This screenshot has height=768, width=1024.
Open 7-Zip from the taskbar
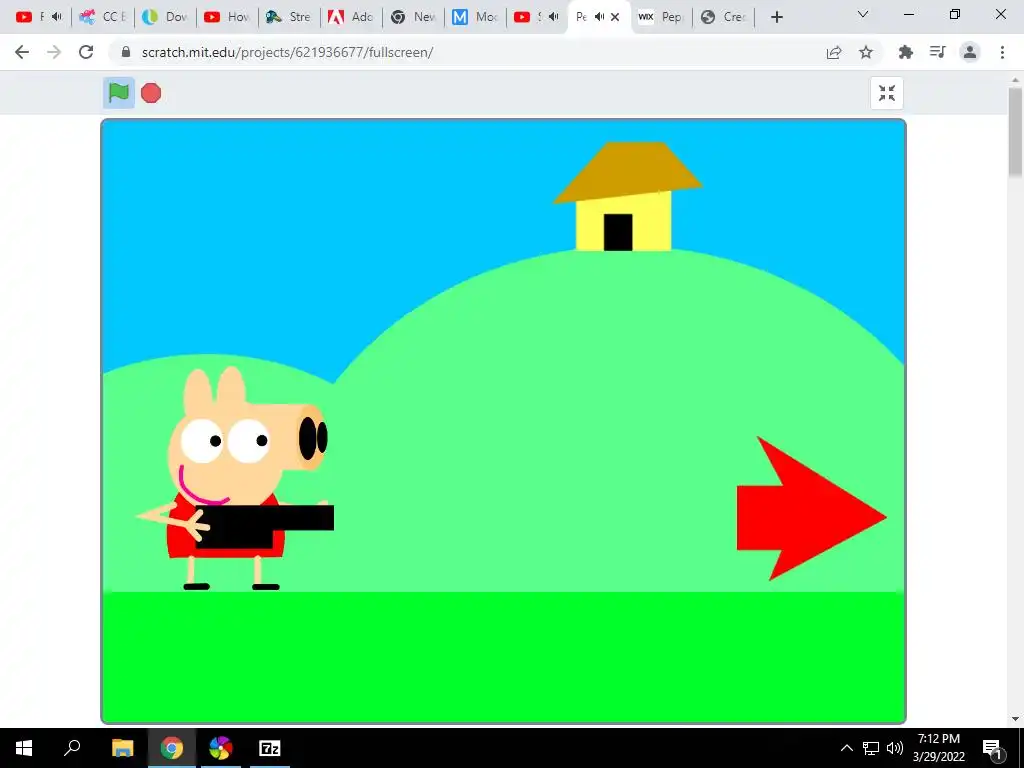[270, 748]
